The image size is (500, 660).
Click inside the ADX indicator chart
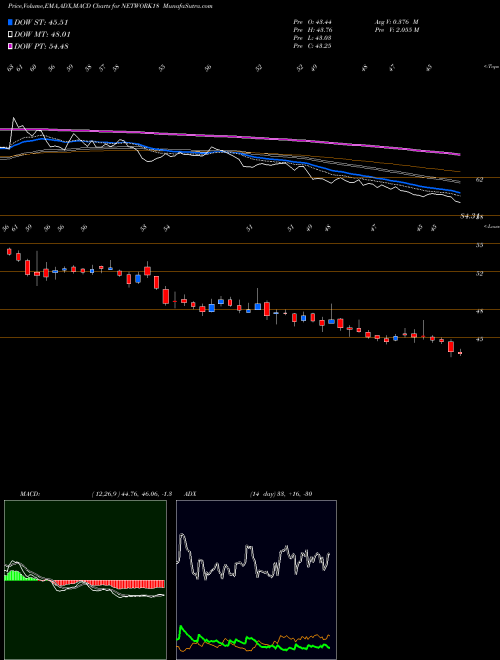tap(256, 580)
